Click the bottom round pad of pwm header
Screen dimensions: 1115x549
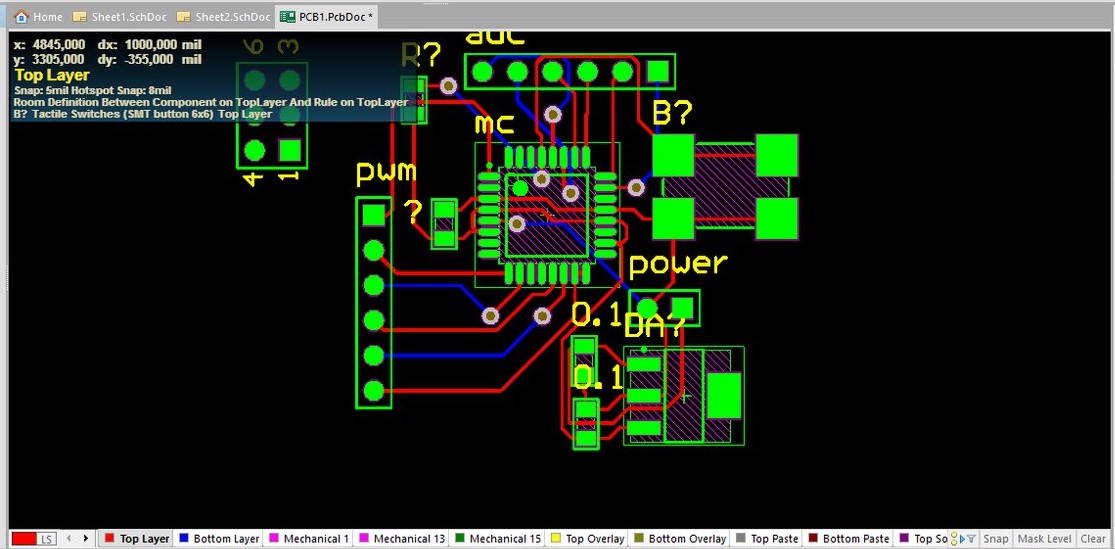tap(374, 390)
